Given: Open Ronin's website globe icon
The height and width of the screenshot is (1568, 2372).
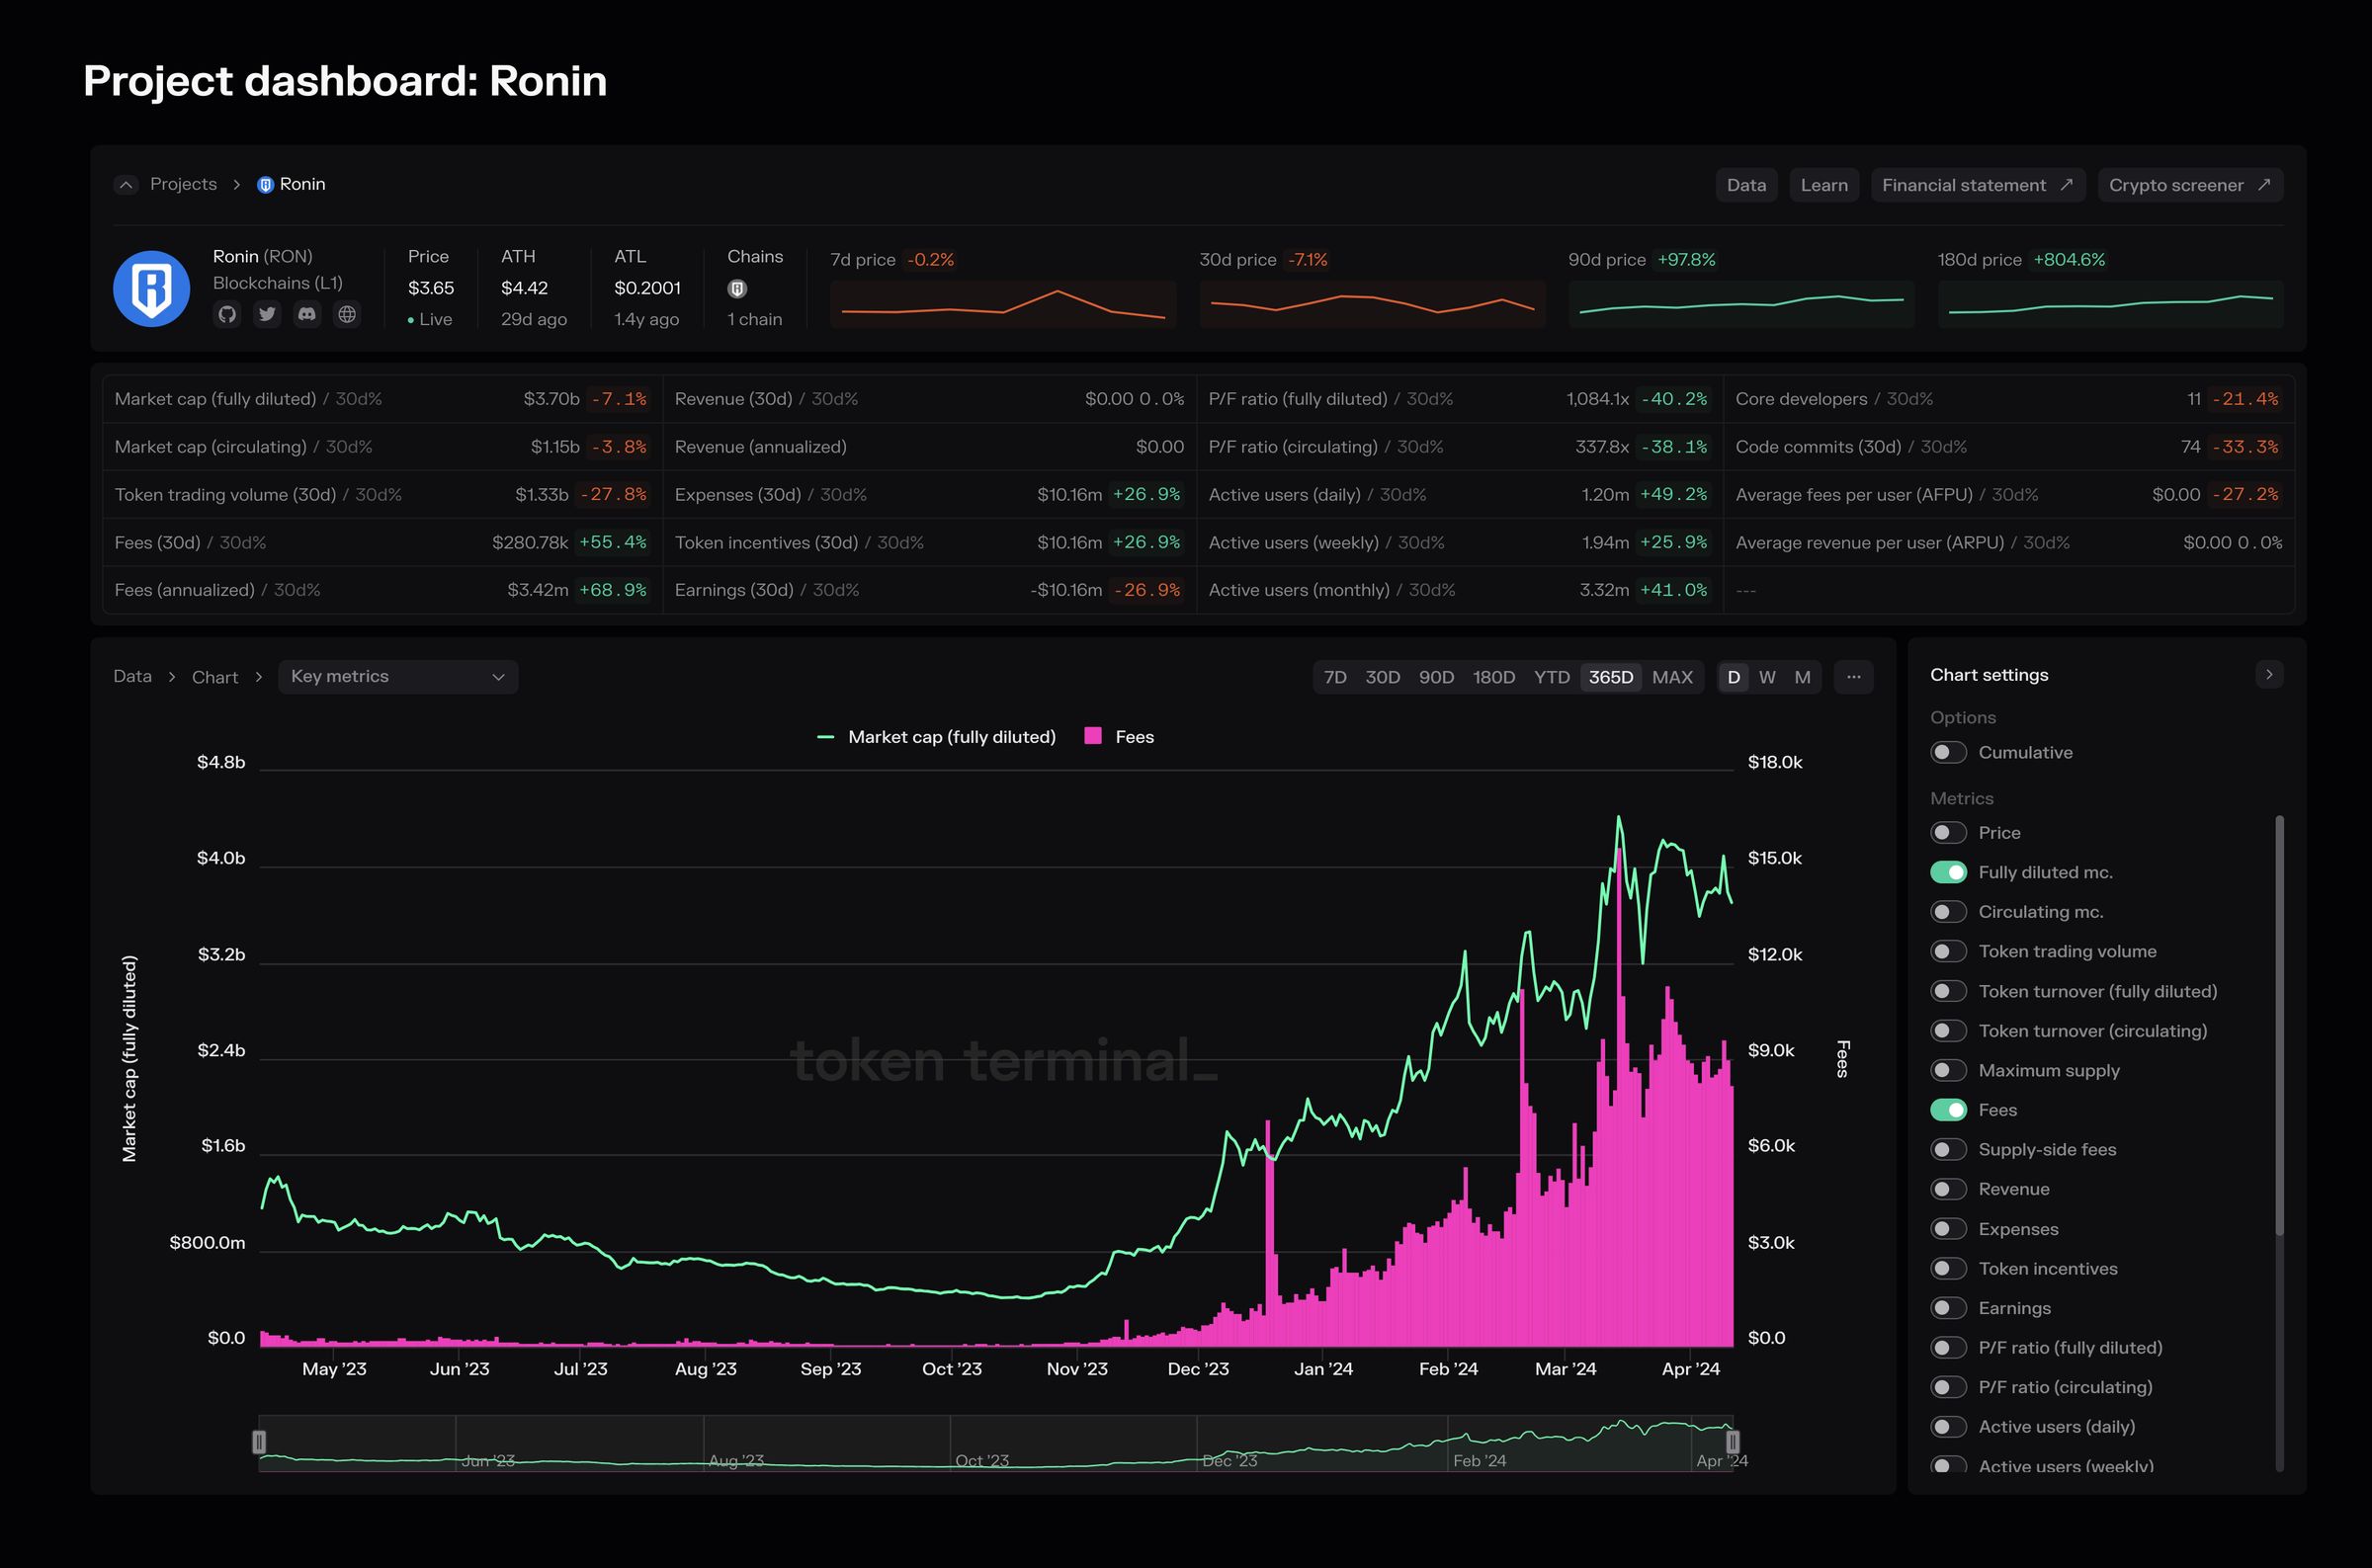Looking at the screenshot, I should [347, 314].
